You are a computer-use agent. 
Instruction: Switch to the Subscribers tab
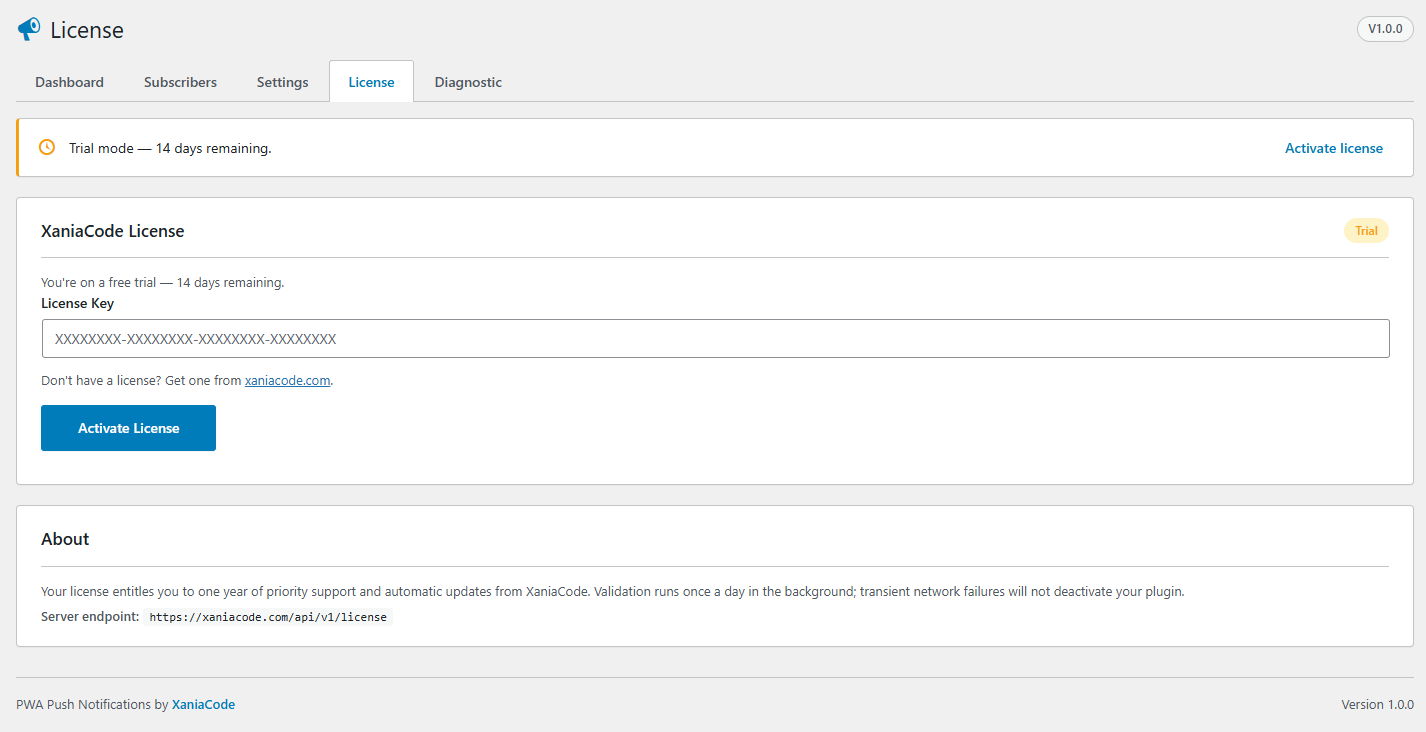[x=180, y=82]
